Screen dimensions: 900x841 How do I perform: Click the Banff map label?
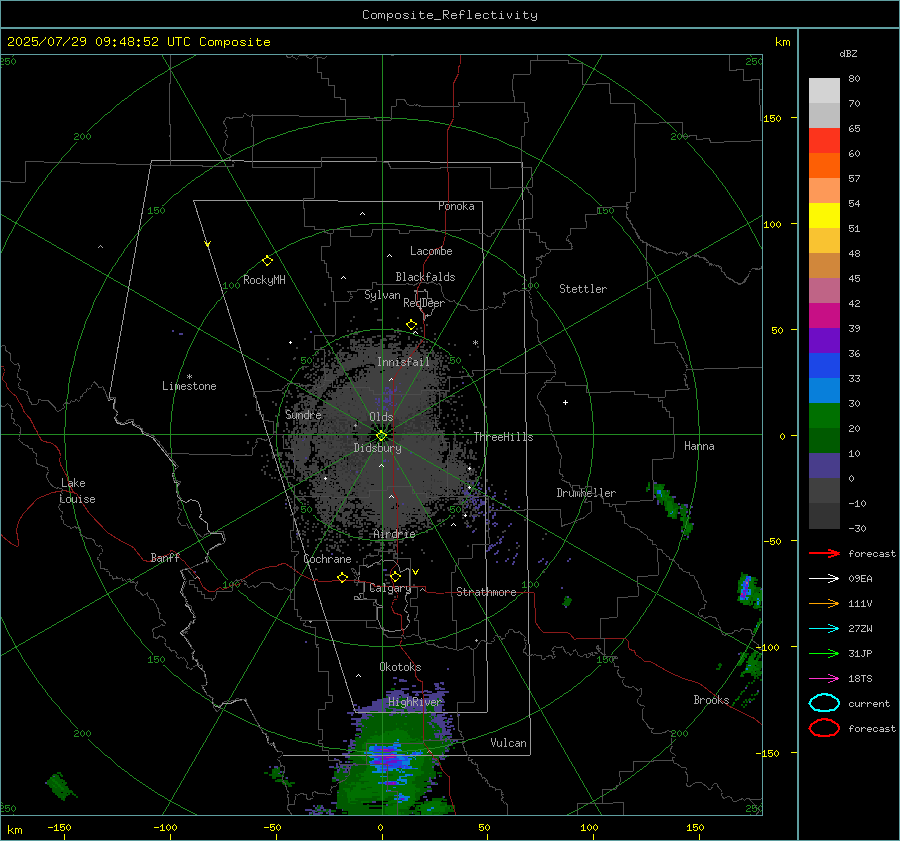tap(165, 558)
